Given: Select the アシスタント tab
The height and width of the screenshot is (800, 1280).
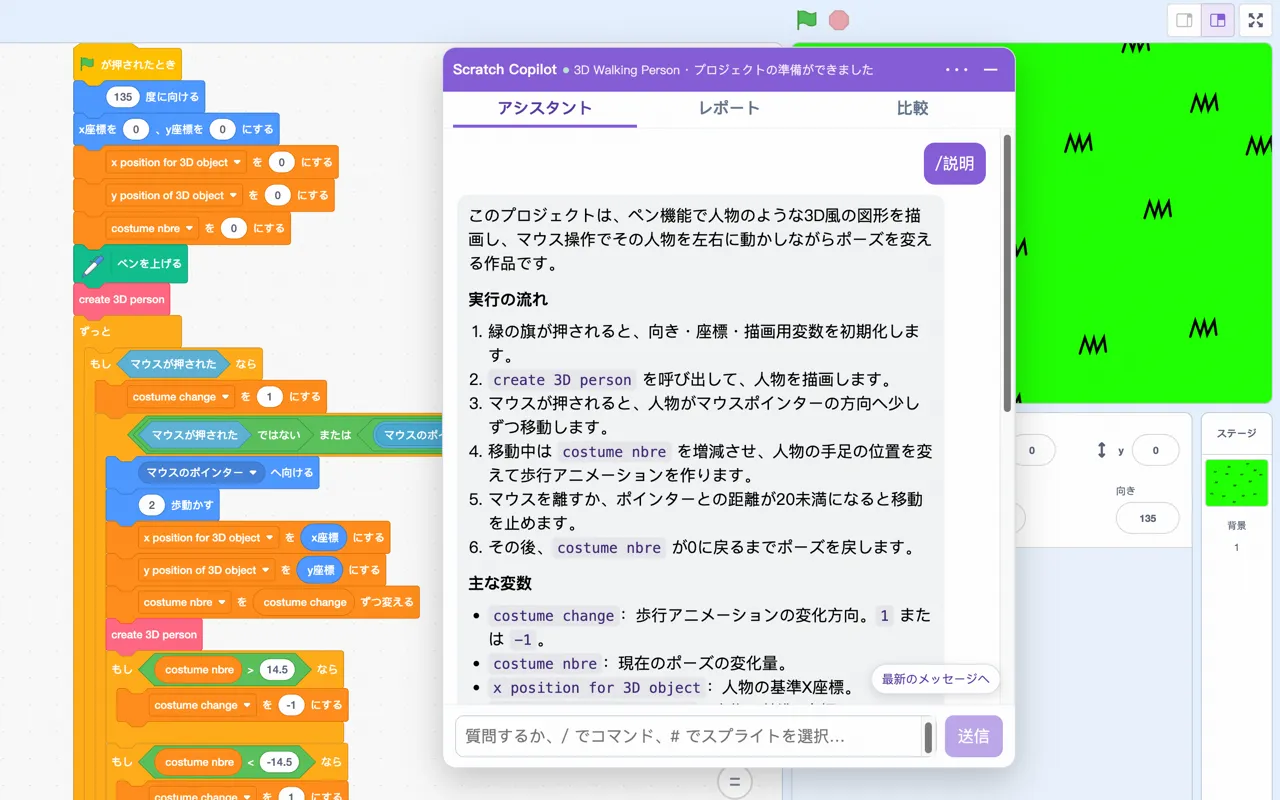Looking at the screenshot, I should pos(545,108).
